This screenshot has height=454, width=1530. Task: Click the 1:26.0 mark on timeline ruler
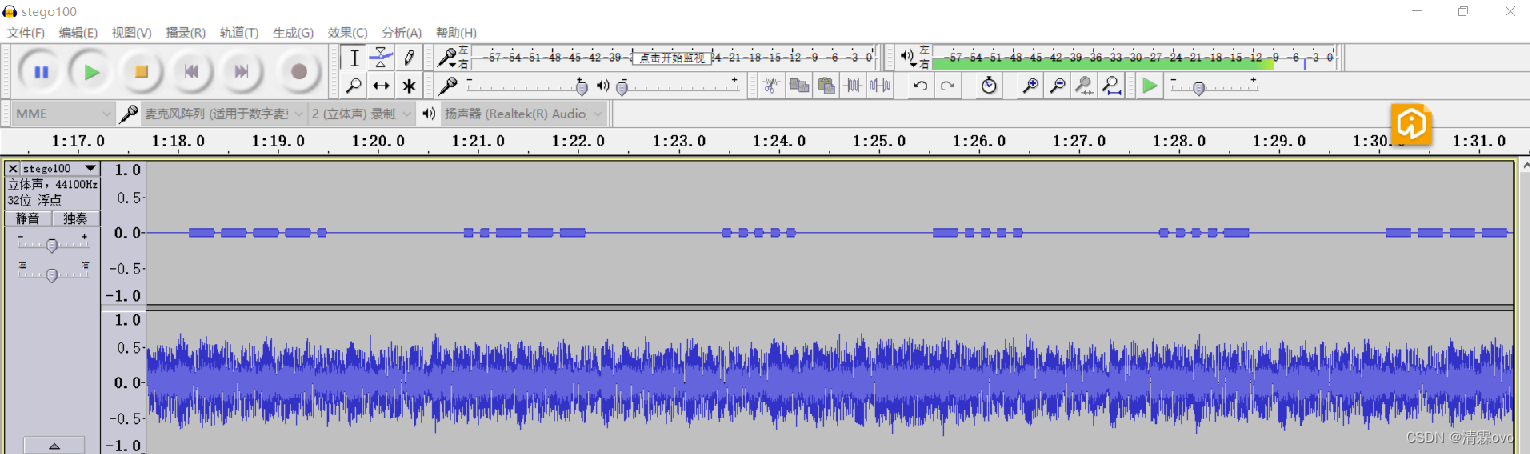[979, 141]
